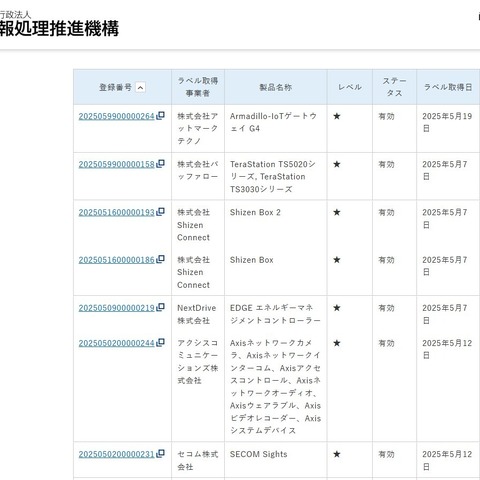Click the 有効 status in Armadillo-IoT row

[386, 116]
